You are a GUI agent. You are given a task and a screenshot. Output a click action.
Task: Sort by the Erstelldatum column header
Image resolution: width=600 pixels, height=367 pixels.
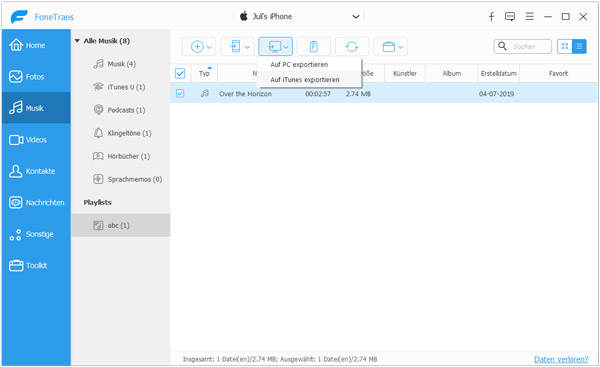click(499, 73)
